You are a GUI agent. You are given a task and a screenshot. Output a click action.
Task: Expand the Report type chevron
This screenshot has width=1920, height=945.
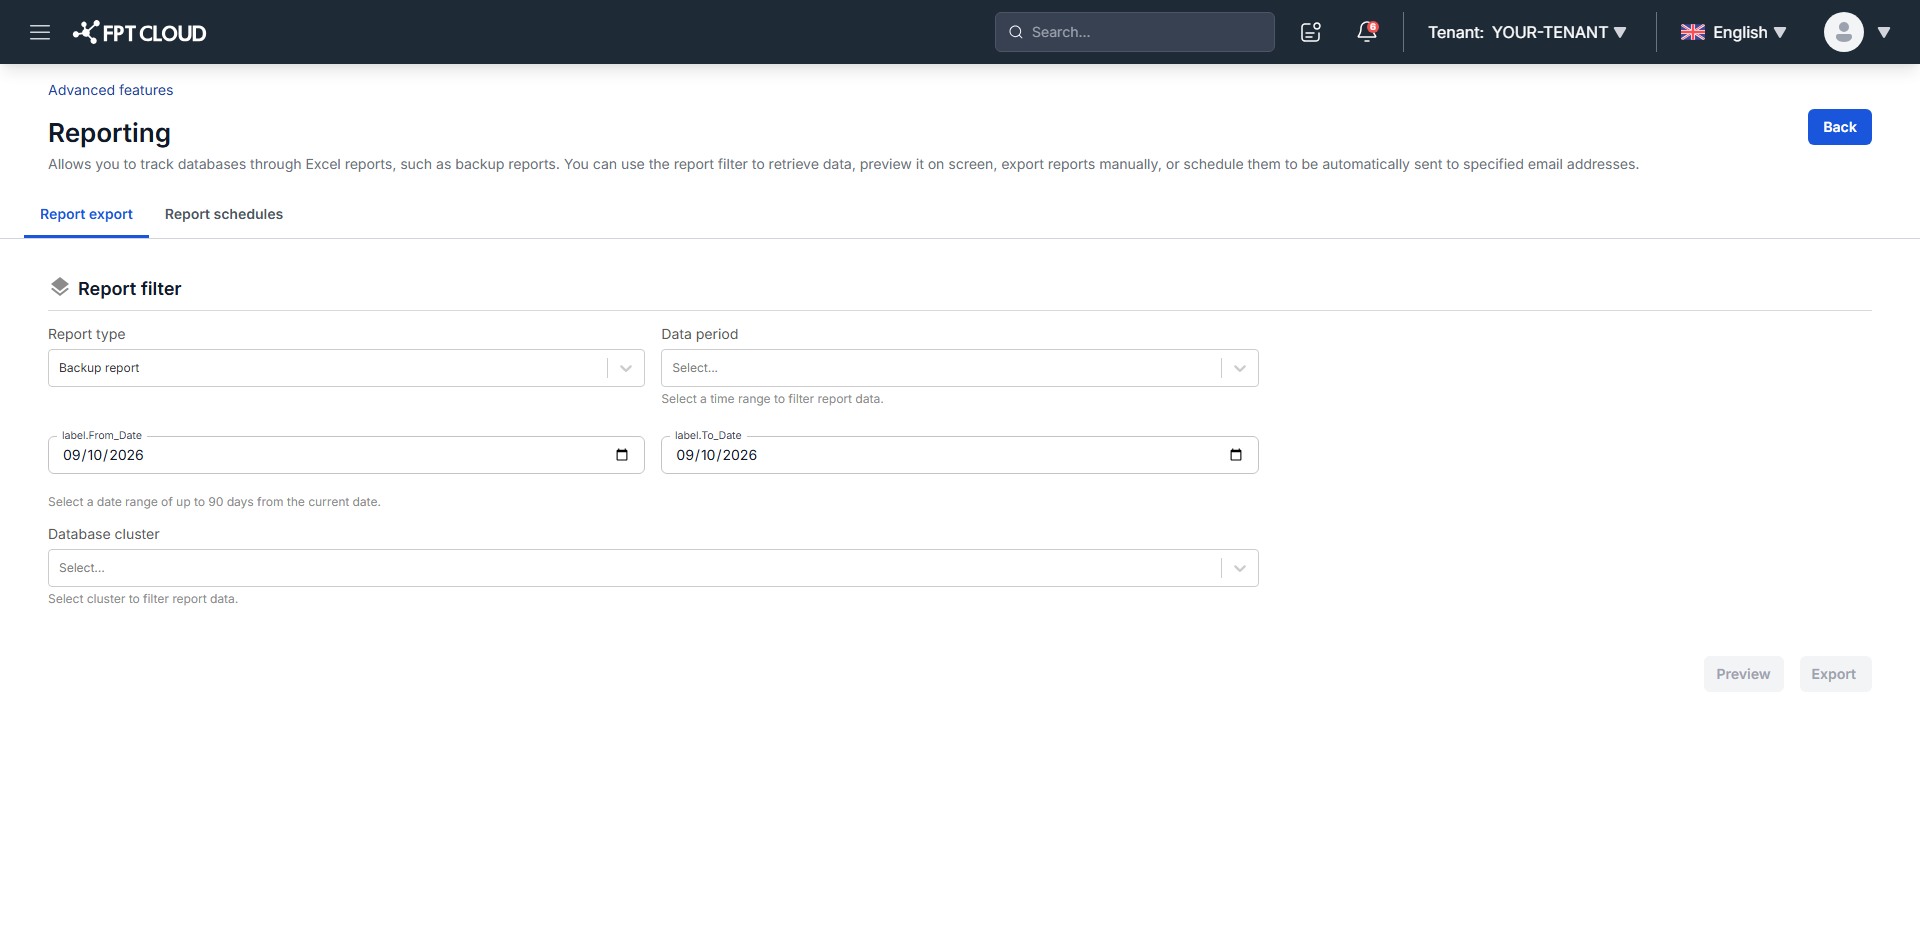(626, 368)
